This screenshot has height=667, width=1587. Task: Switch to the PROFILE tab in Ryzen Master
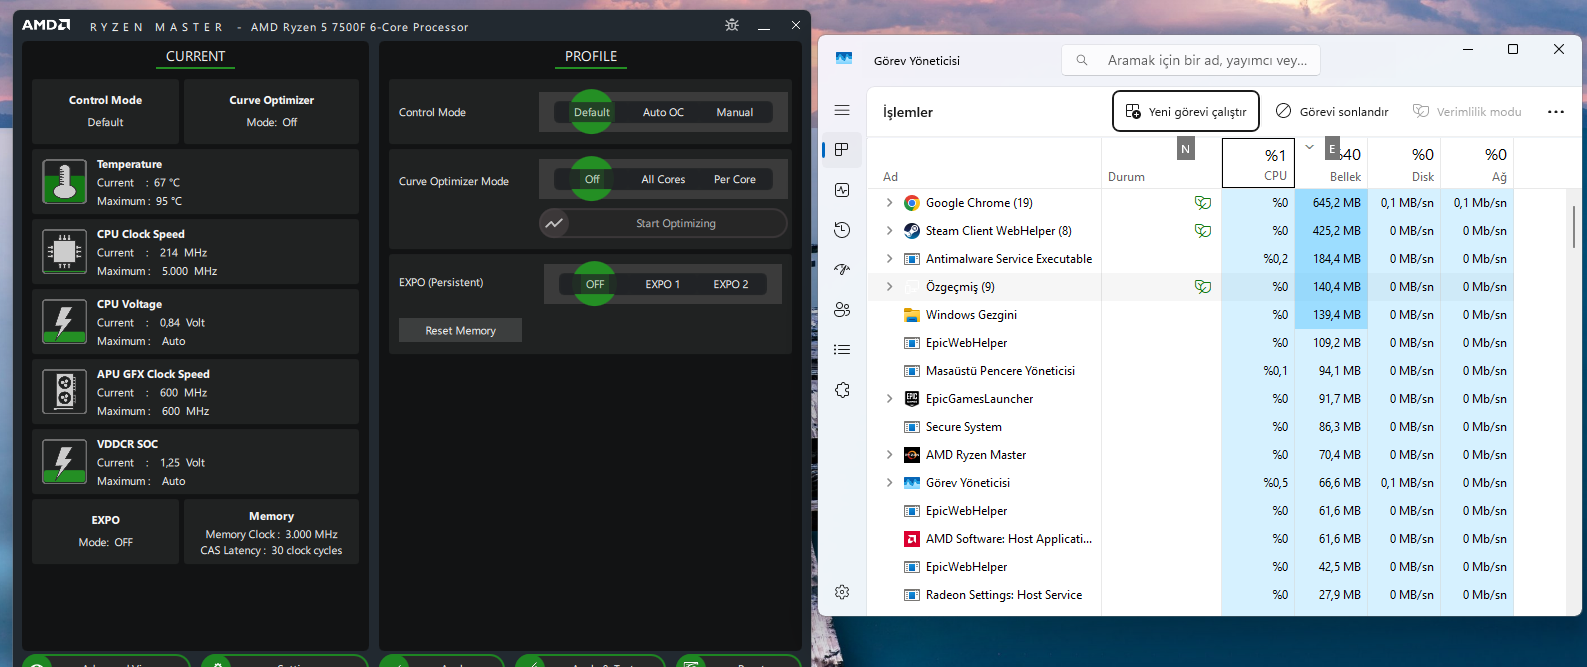(x=591, y=56)
